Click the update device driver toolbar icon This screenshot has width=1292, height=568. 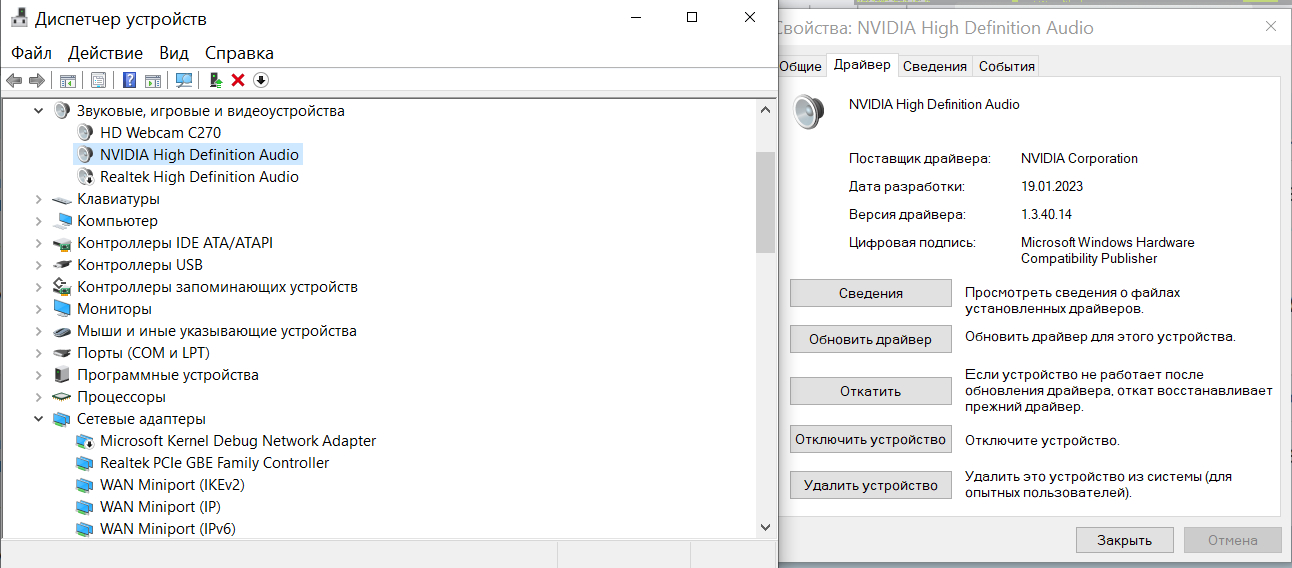point(216,80)
